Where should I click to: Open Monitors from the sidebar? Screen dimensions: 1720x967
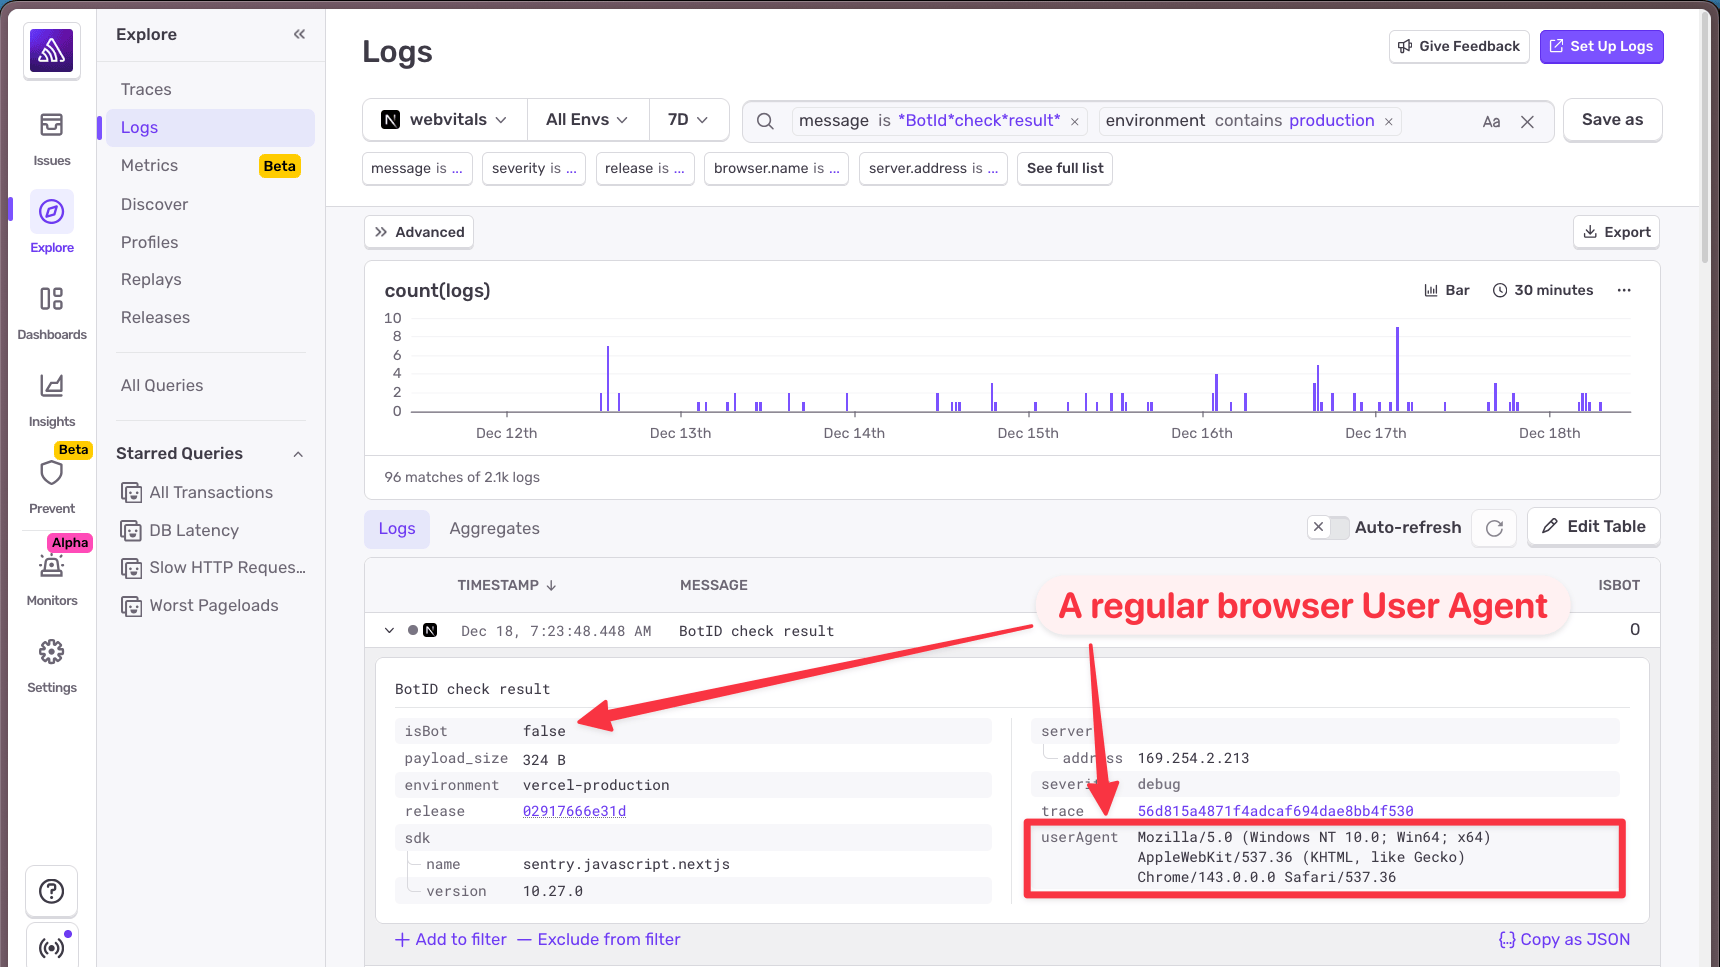[x=51, y=565]
